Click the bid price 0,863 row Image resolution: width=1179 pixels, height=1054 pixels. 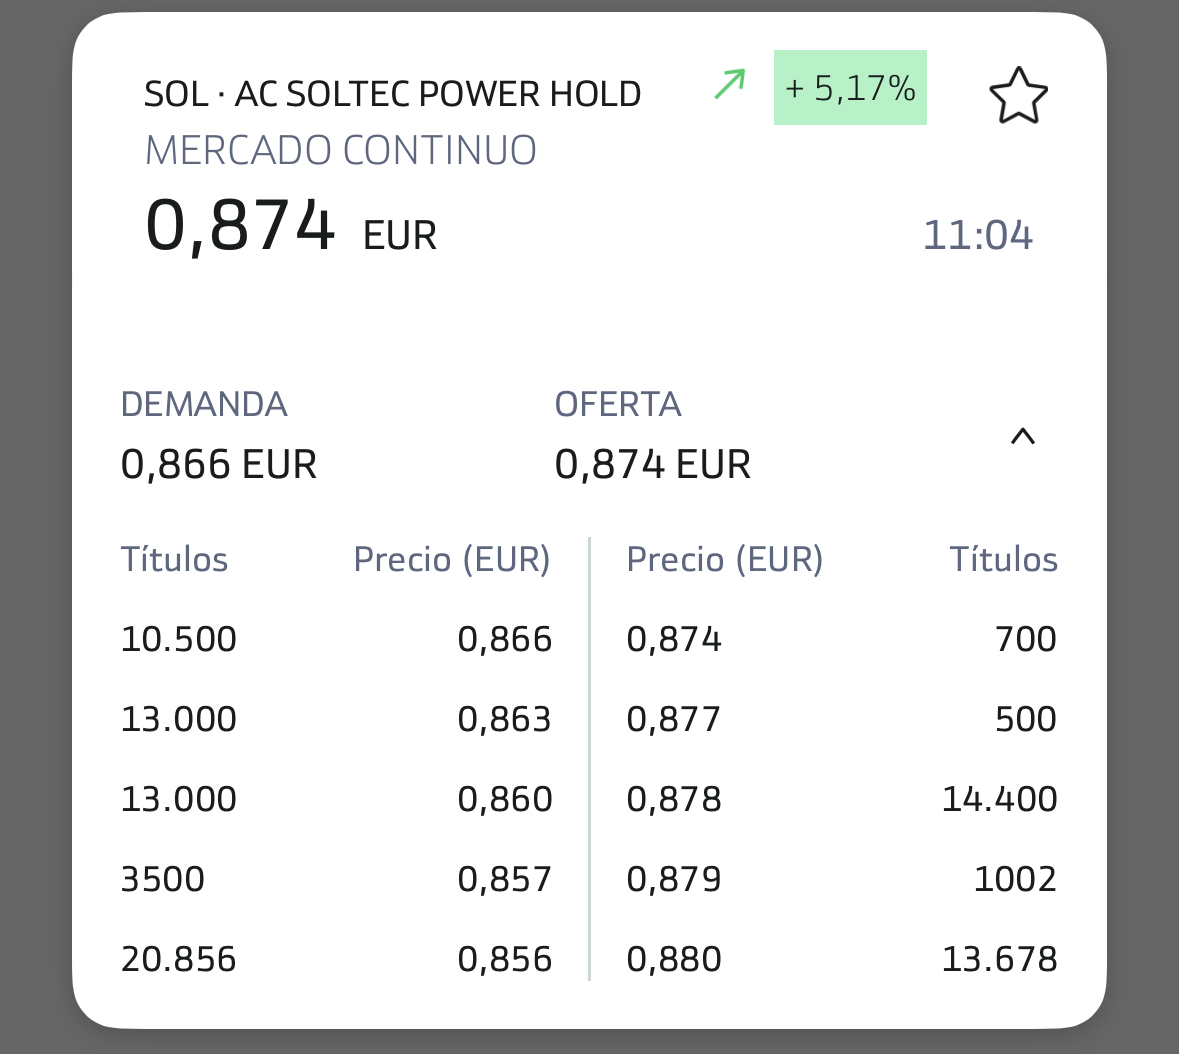point(504,720)
